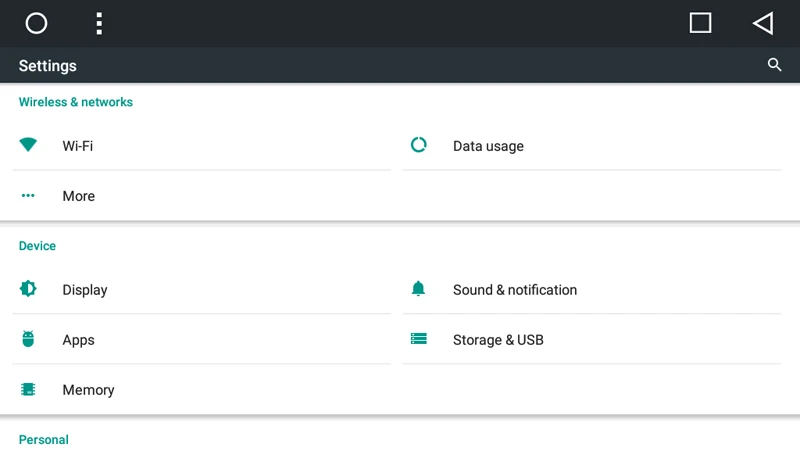This screenshot has height=469, width=800.
Task: Open the Memory settings item
Action: tap(202, 390)
